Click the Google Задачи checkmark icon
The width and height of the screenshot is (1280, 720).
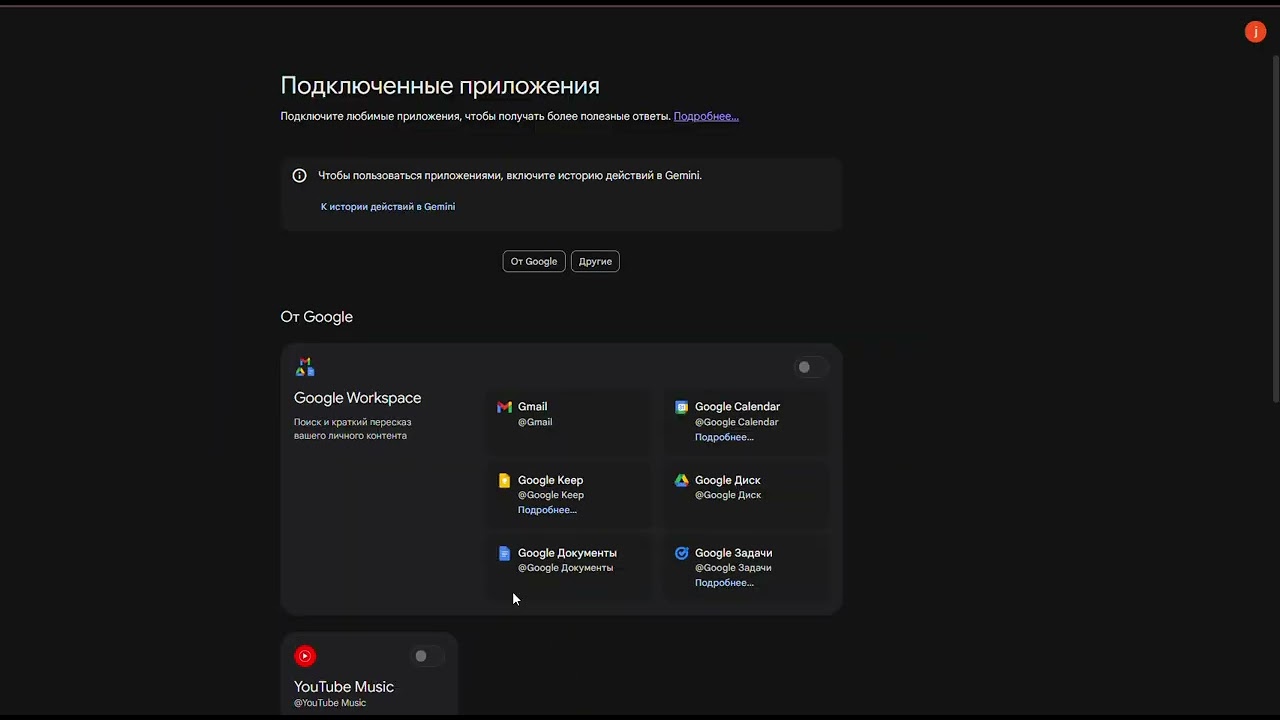pyautogui.click(x=681, y=553)
